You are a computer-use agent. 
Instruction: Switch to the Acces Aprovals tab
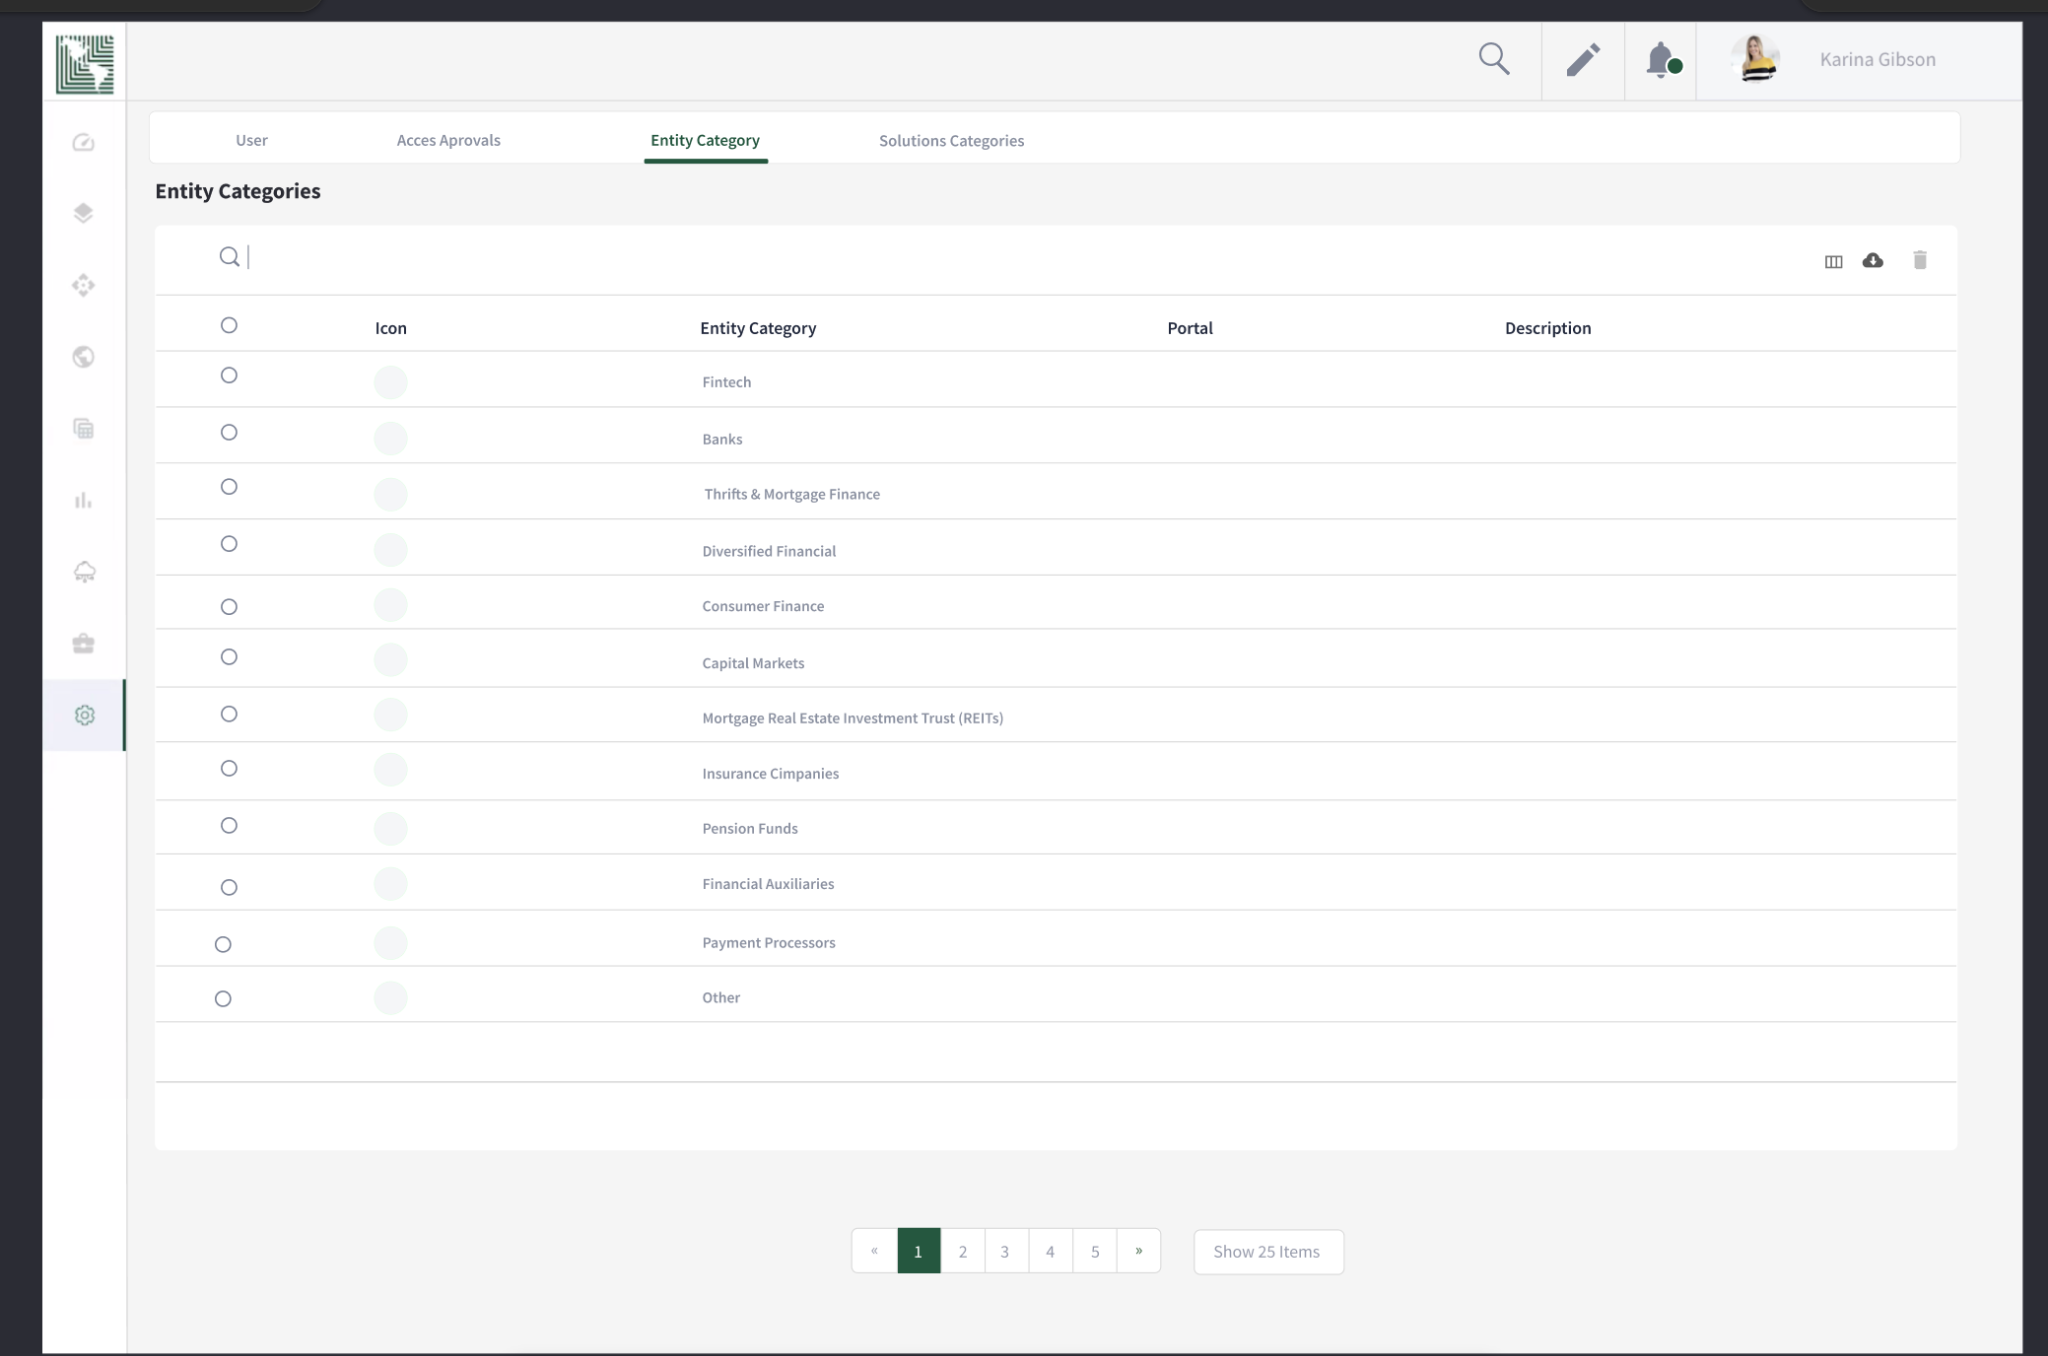(x=448, y=140)
